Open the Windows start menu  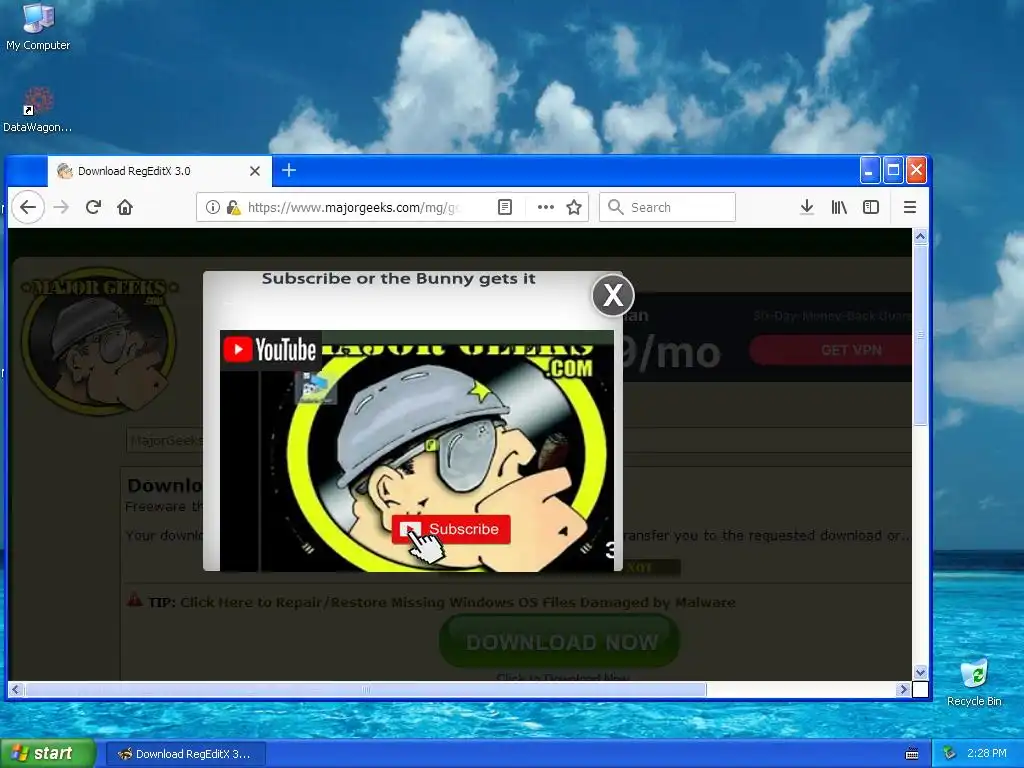coord(47,754)
